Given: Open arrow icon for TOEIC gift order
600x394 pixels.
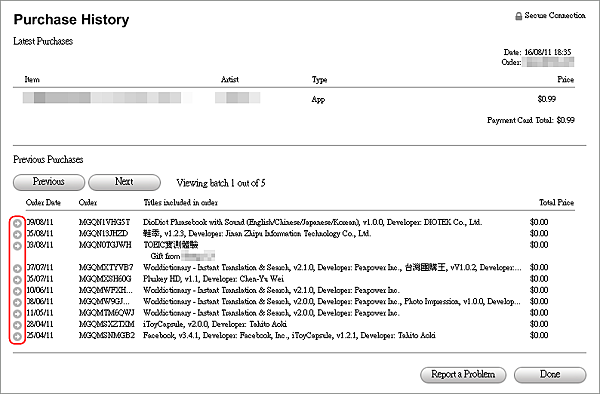Looking at the screenshot, I should 17,246.
